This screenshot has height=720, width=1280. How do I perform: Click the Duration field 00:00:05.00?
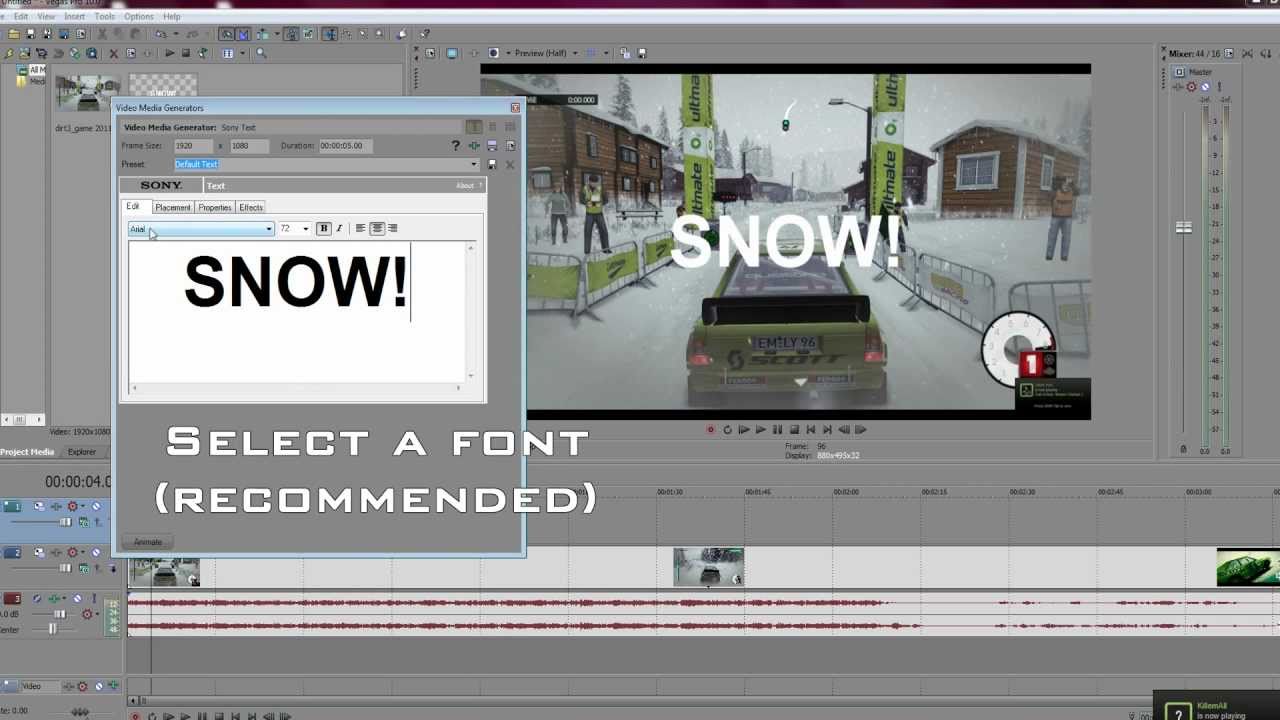click(x=347, y=146)
